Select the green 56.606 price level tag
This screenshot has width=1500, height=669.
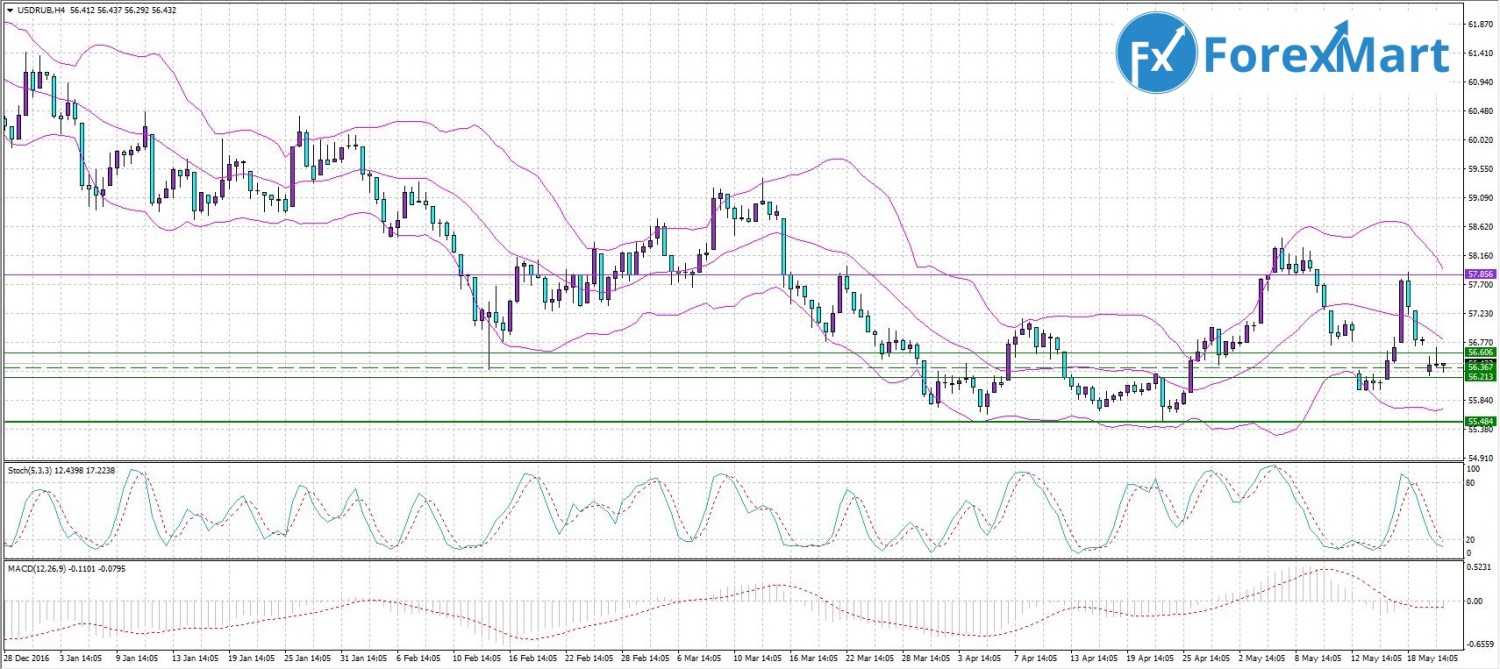(x=1480, y=353)
